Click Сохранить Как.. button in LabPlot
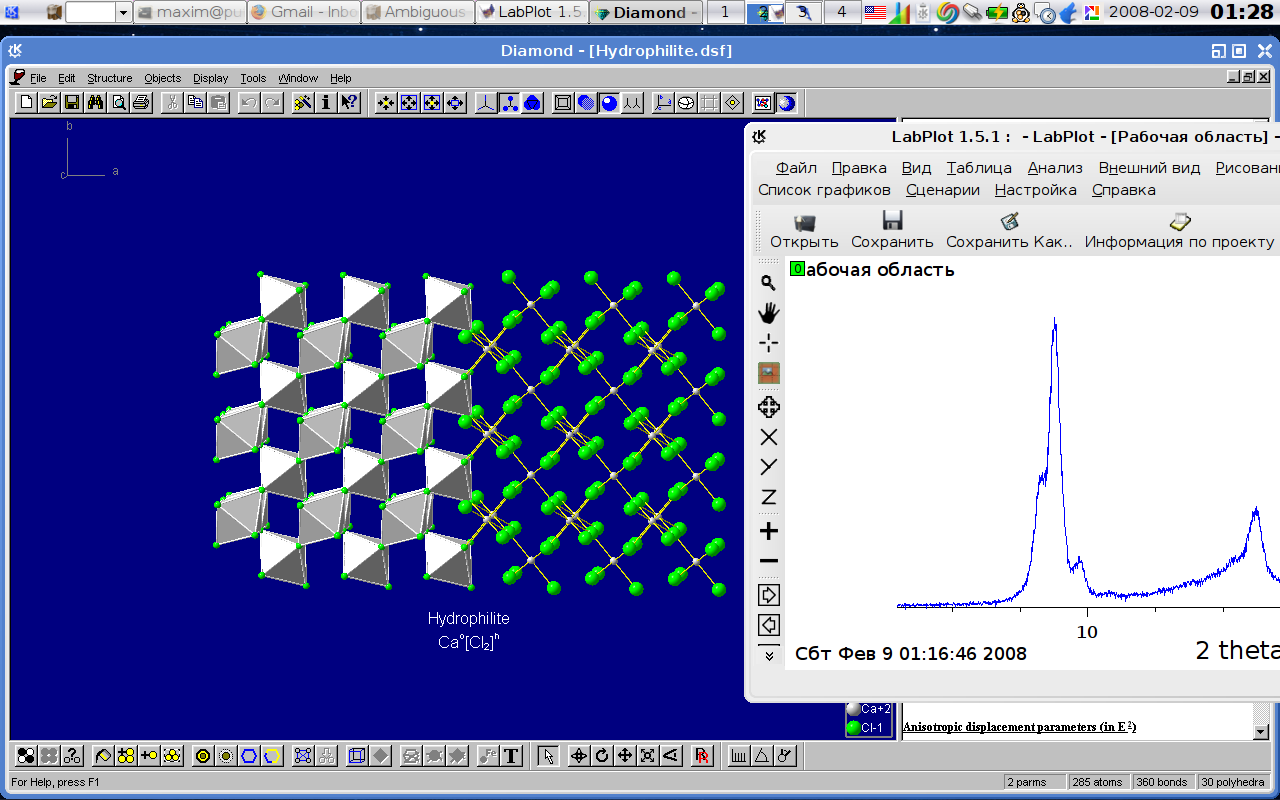Viewport: 1280px width, 800px height. (x=1009, y=230)
